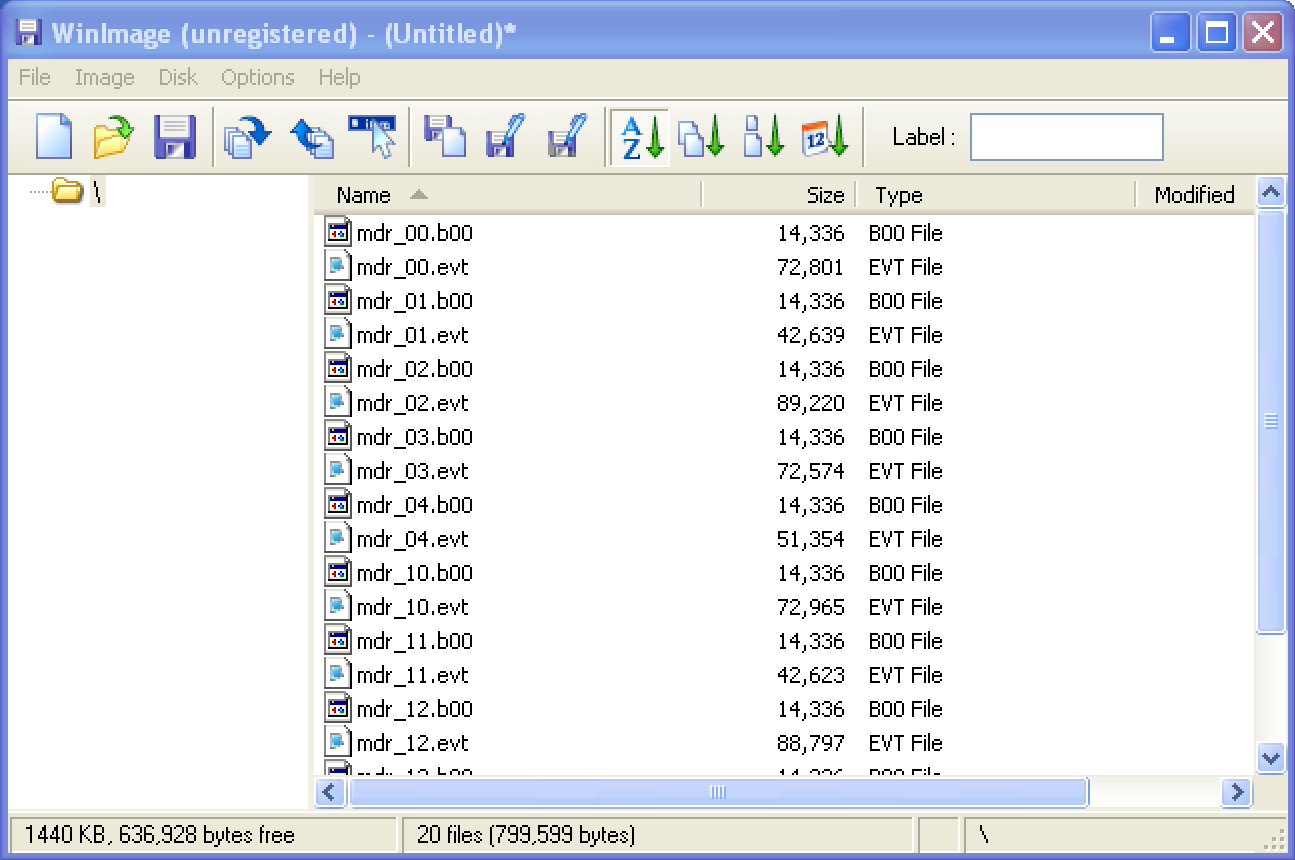The width and height of the screenshot is (1295, 860).
Task: Click the 89,220 size value
Action: click(x=811, y=404)
